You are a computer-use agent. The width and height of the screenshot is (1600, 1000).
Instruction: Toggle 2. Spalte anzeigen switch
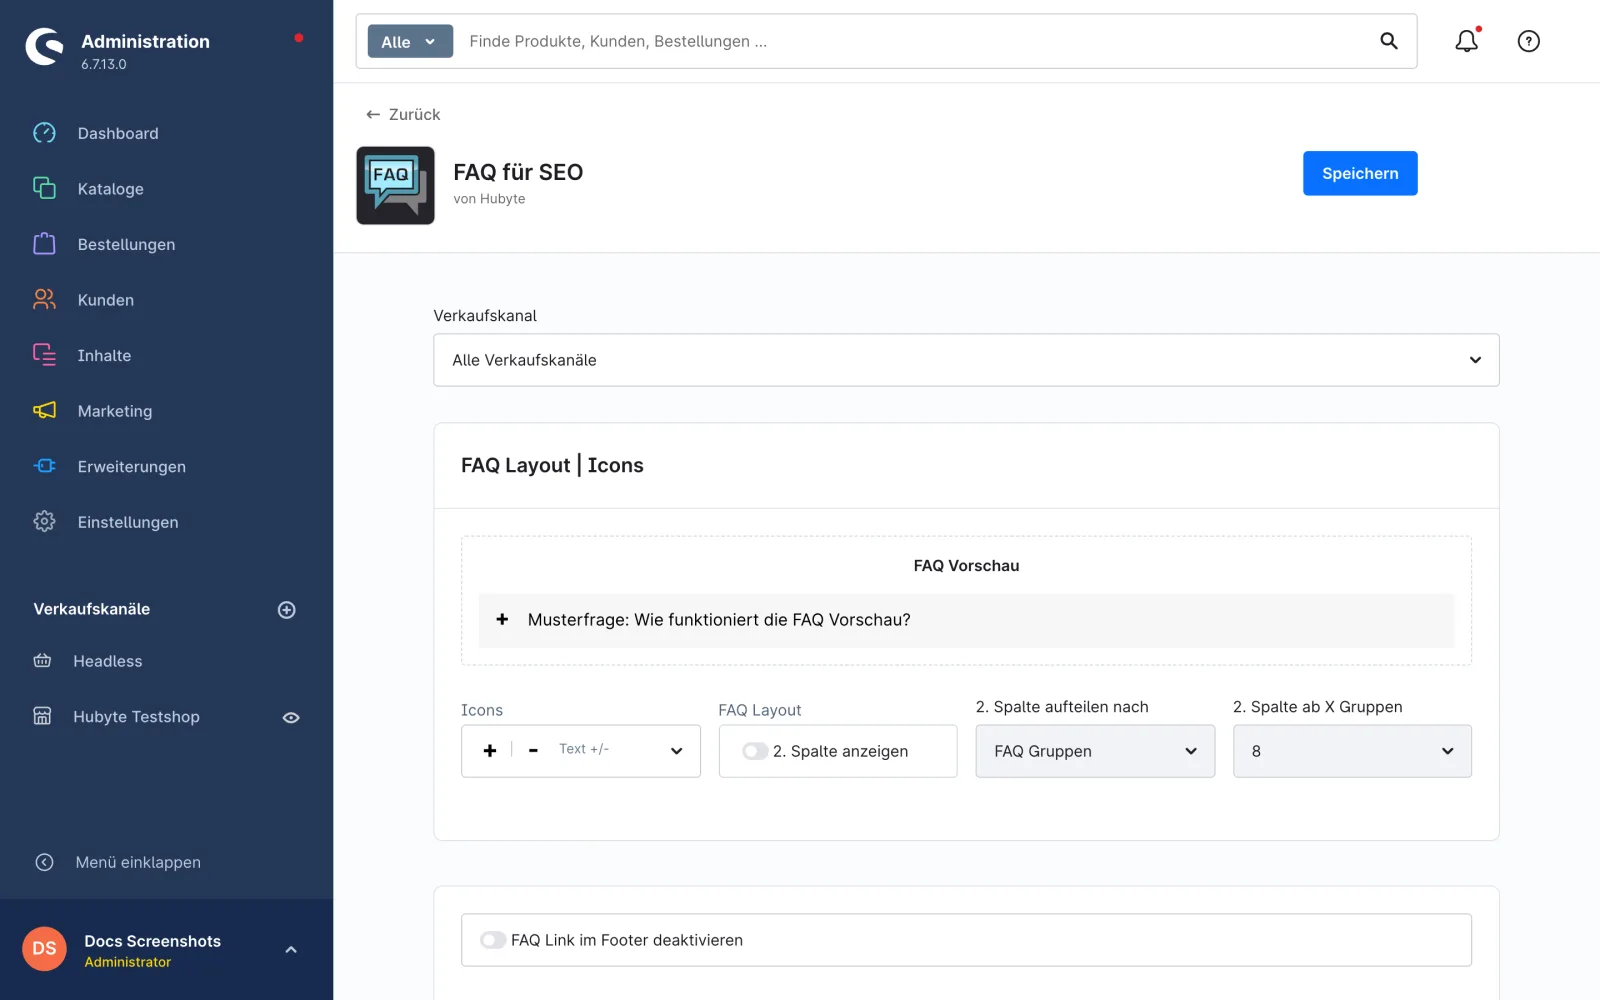755,751
